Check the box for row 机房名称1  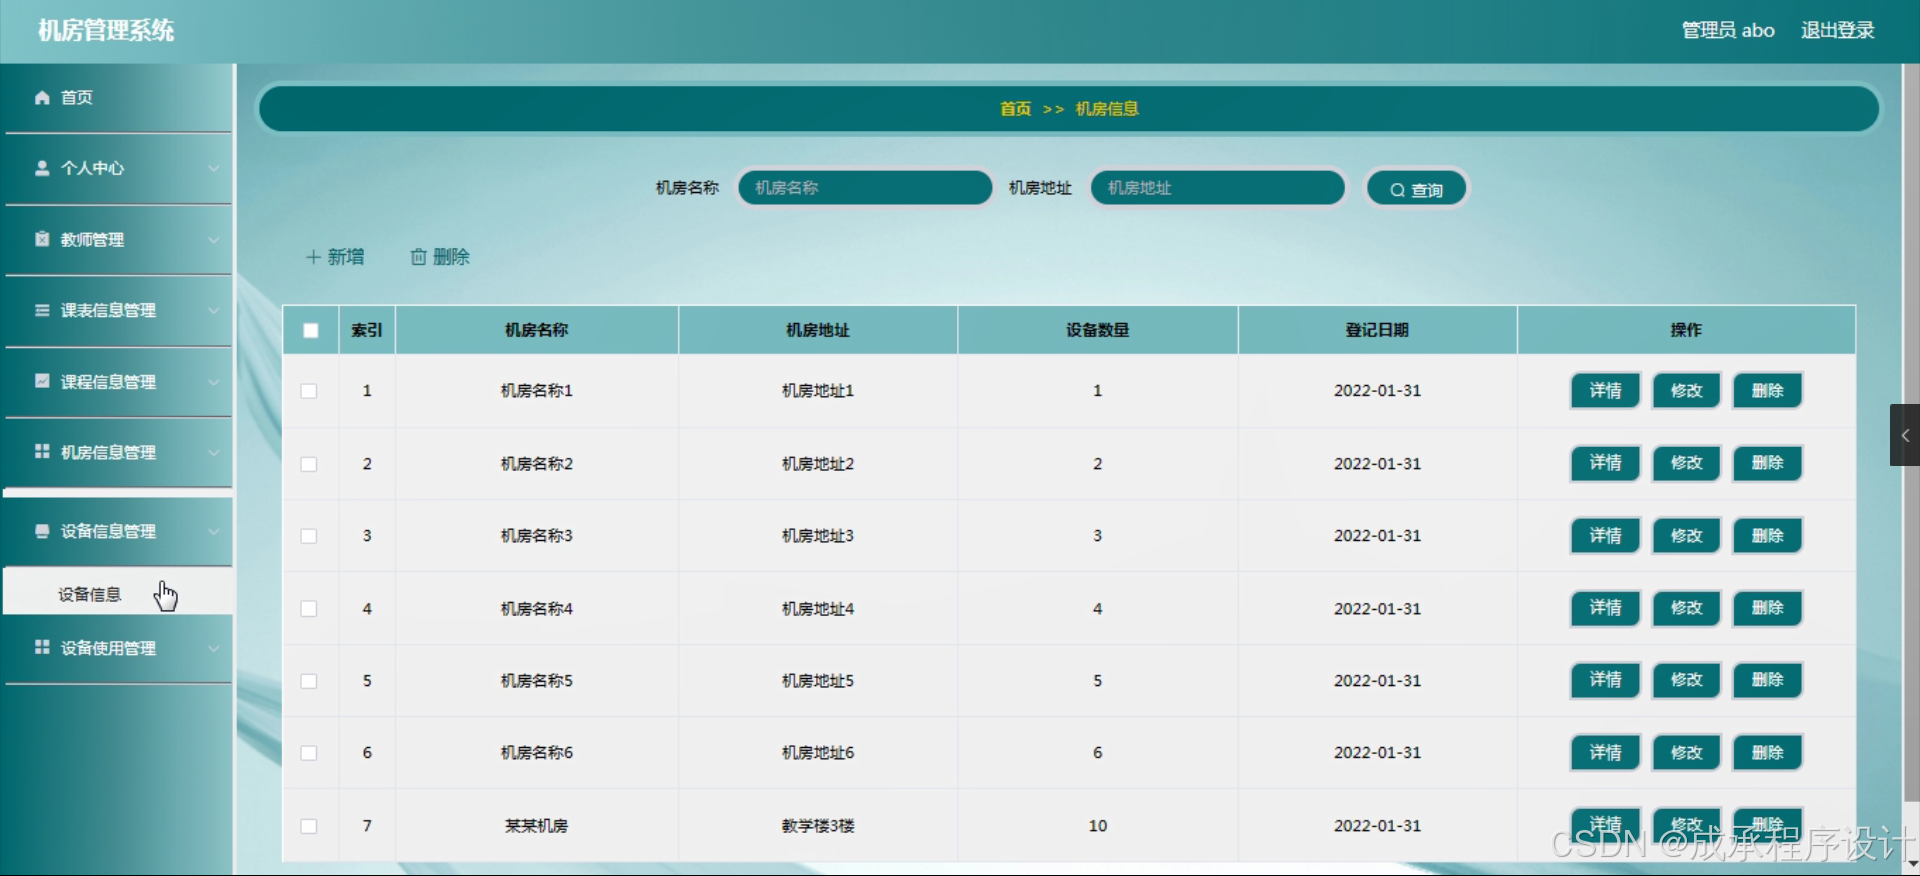[x=309, y=391]
